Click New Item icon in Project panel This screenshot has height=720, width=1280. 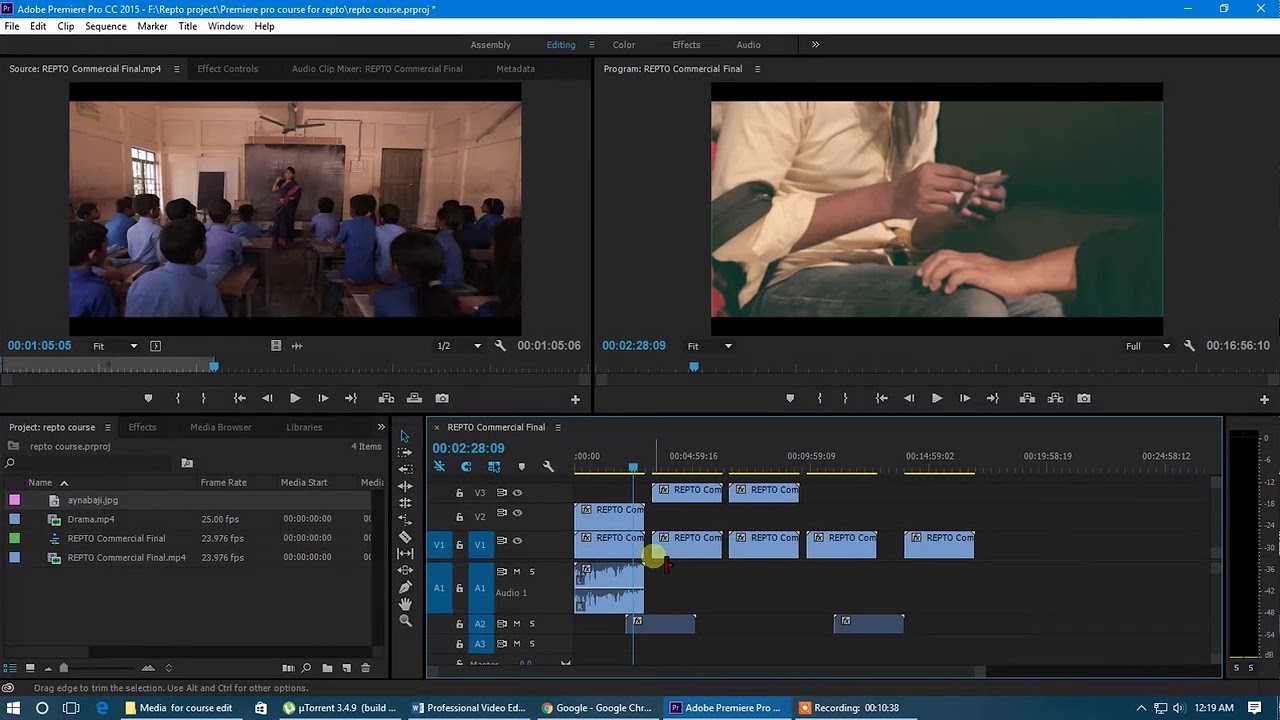pos(346,668)
